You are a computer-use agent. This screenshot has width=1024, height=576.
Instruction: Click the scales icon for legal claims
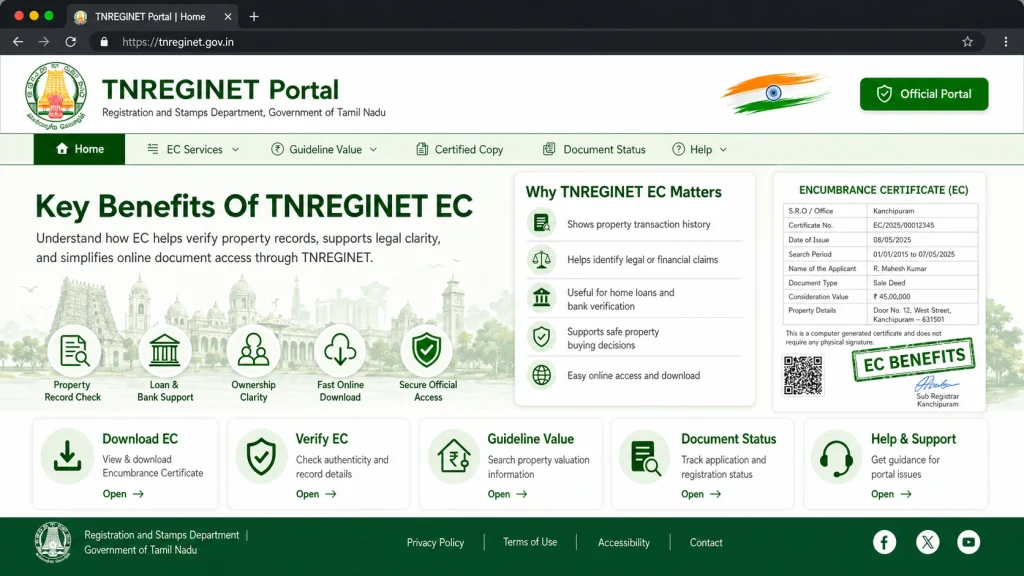[x=541, y=260]
